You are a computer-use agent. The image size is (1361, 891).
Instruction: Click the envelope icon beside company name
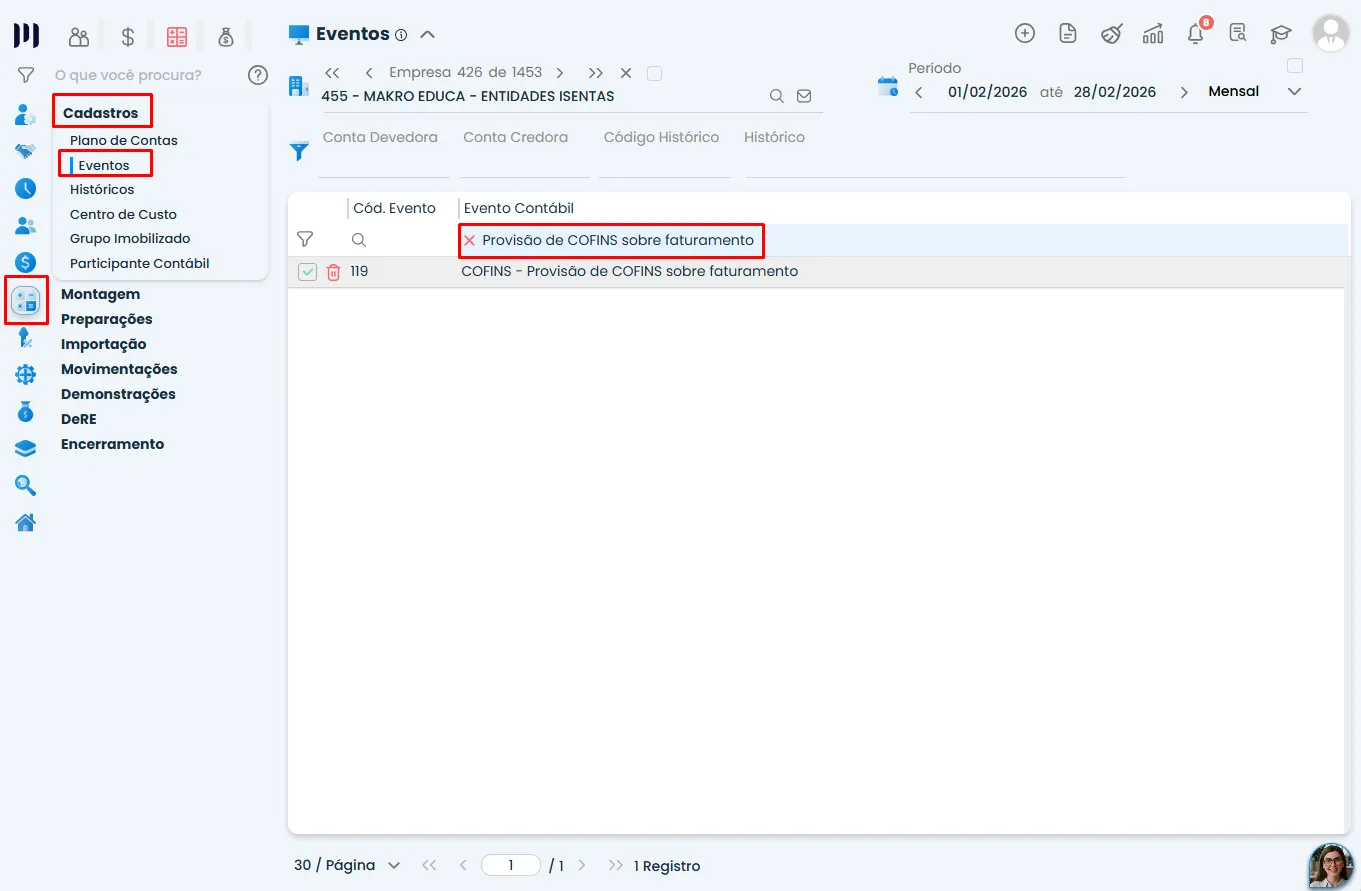click(x=804, y=96)
